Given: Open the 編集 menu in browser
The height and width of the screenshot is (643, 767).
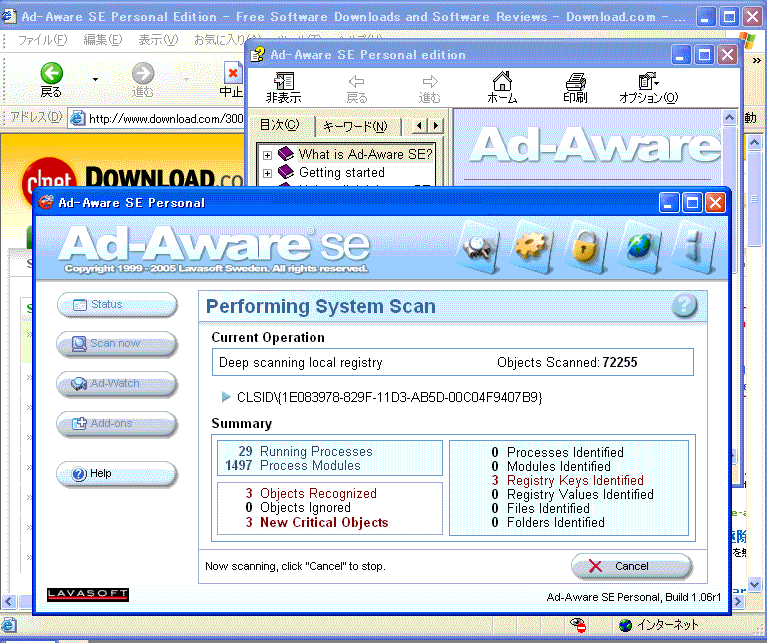Looking at the screenshot, I should (x=102, y=40).
